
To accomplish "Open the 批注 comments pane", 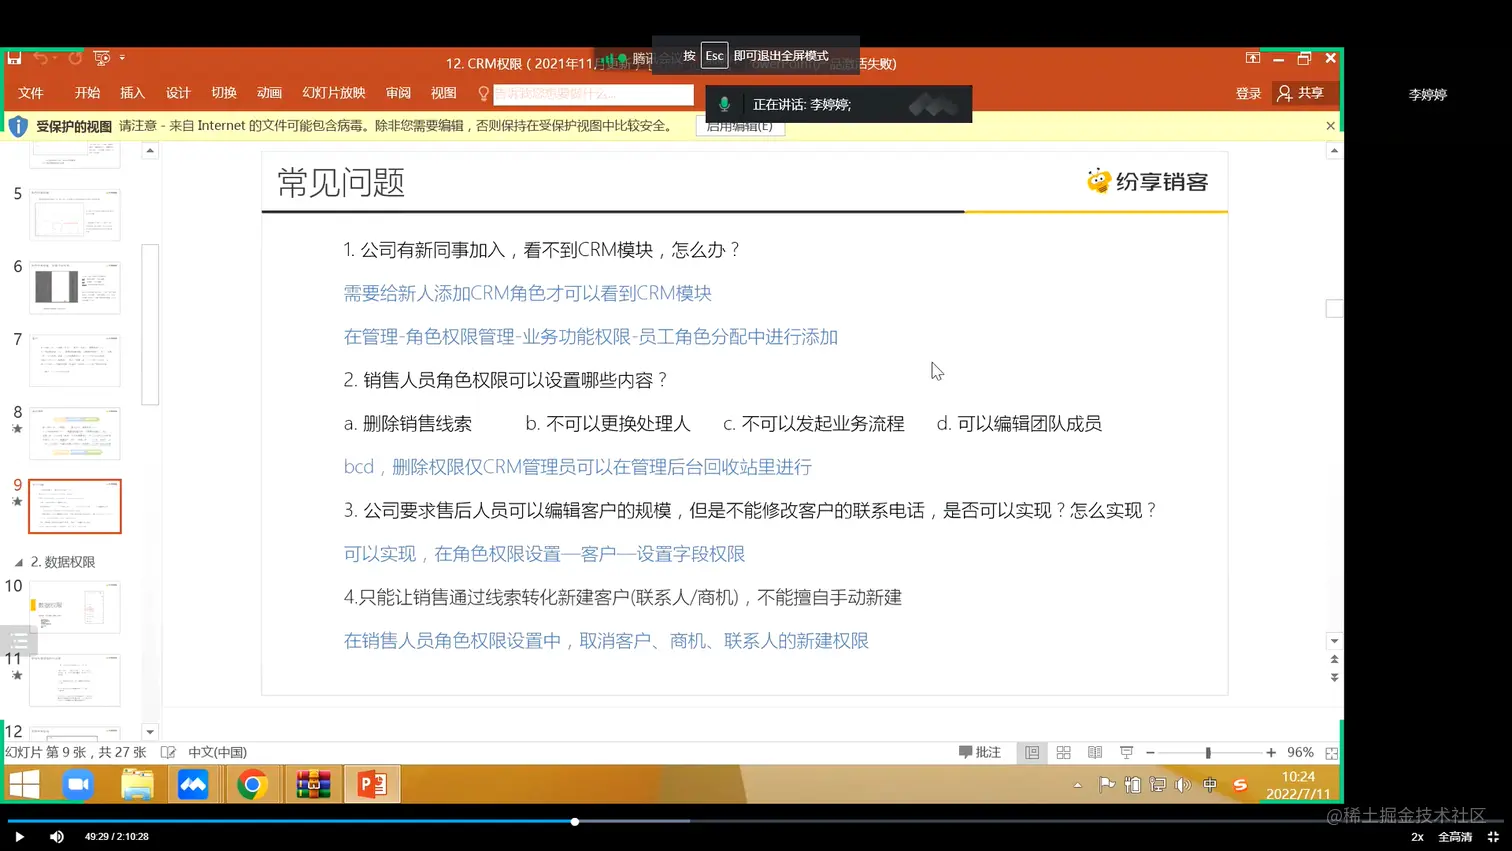I will pyautogui.click(x=980, y=752).
